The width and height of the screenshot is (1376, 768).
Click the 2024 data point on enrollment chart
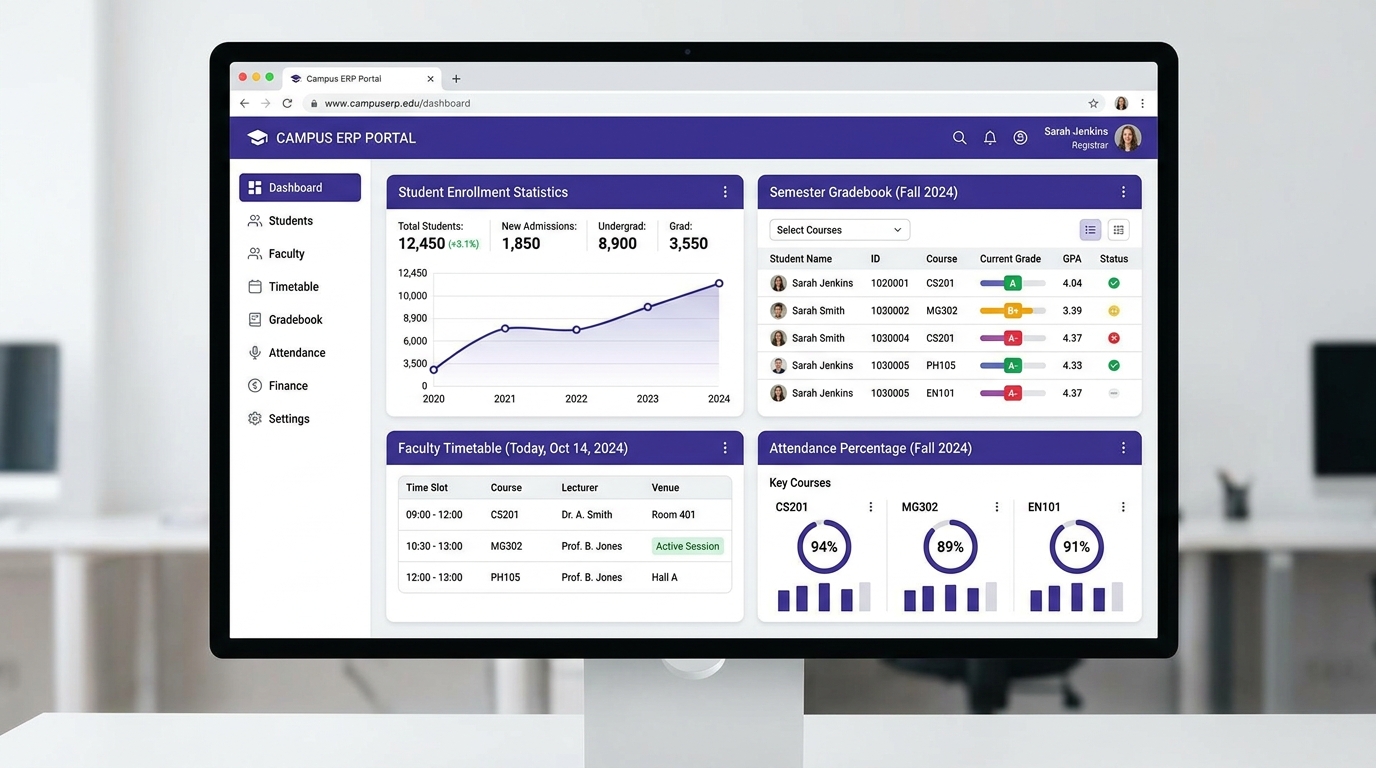719,284
